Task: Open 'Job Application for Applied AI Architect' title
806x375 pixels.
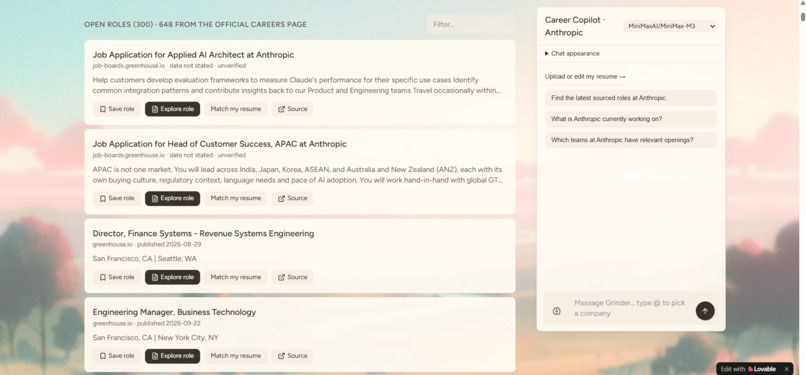Action: [193, 55]
